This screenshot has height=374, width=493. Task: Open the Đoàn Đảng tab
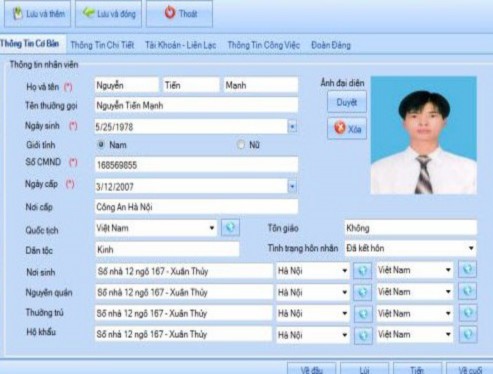coord(331,45)
